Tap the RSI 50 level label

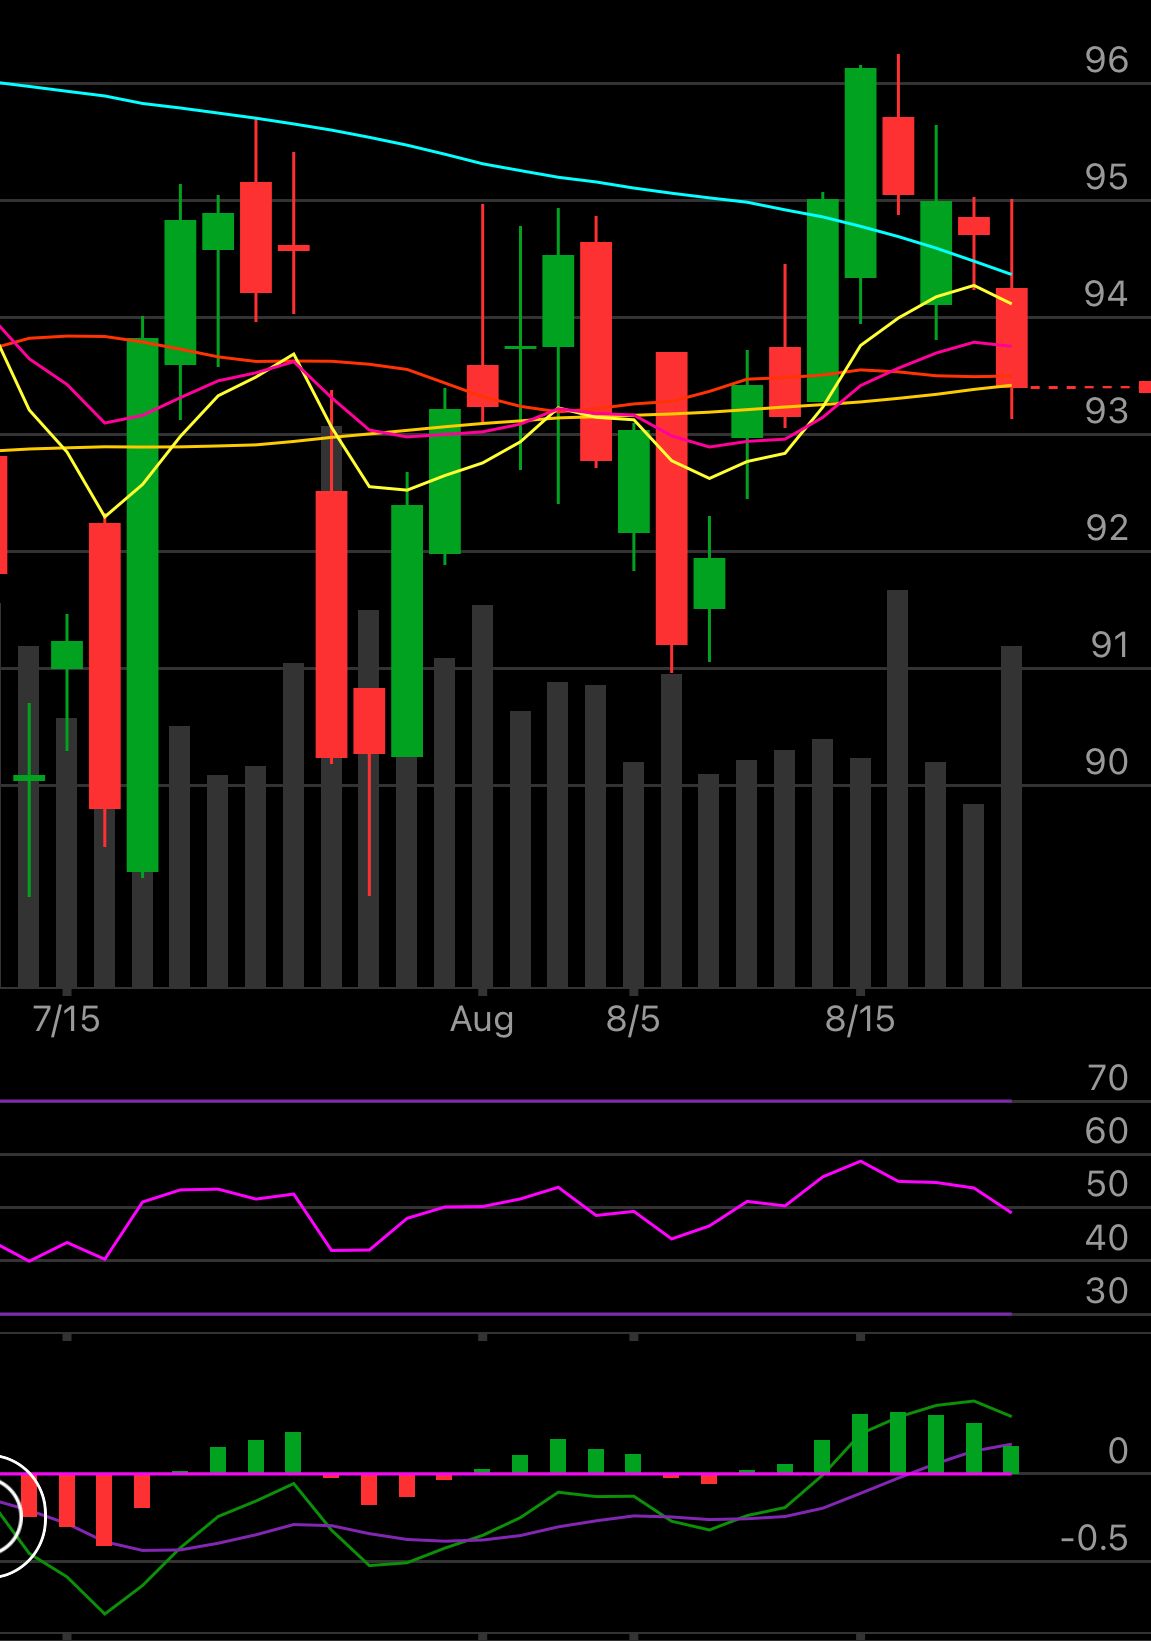pos(1106,1184)
